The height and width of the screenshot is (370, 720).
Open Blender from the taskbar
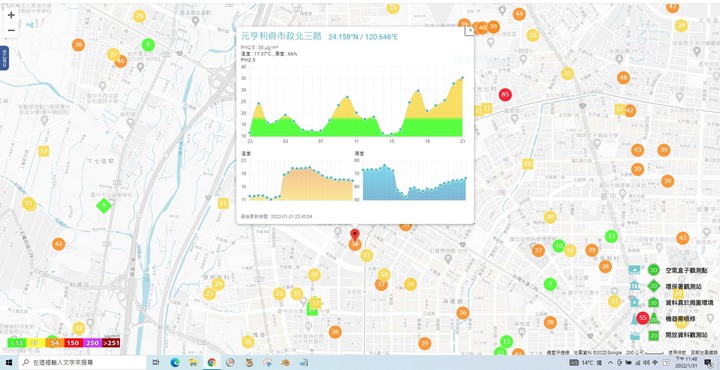click(x=286, y=363)
